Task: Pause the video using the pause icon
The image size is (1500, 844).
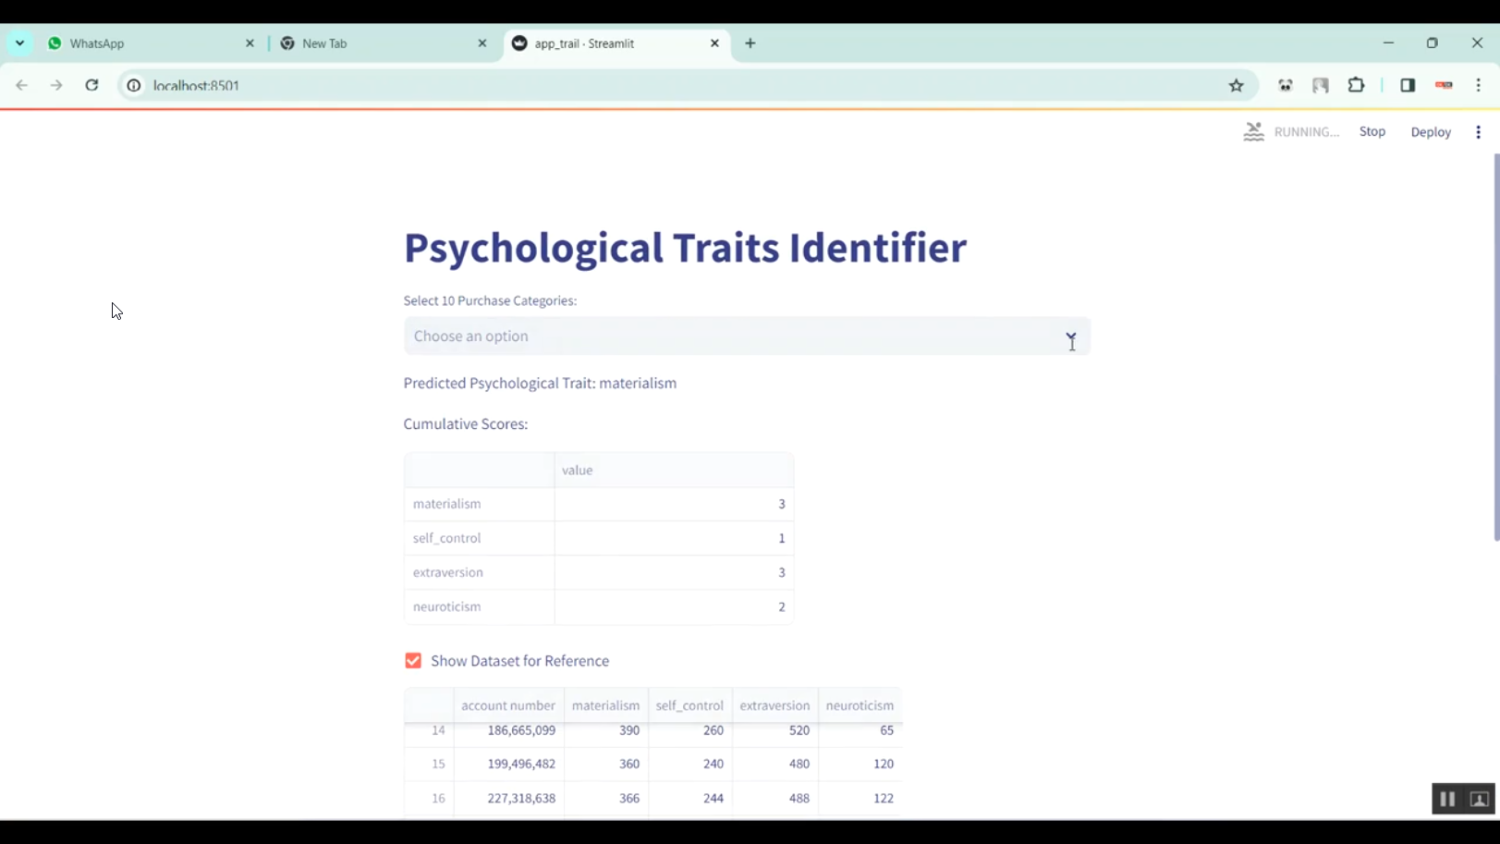Action: coord(1446,799)
